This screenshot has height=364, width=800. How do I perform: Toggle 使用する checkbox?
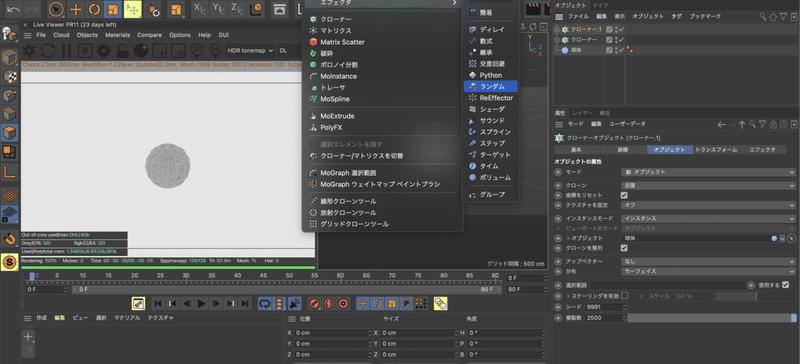point(786,285)
